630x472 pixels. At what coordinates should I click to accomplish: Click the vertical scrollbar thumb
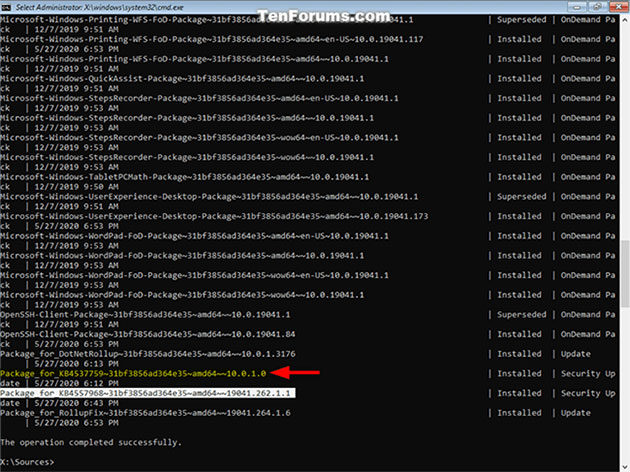click(625, 273)
